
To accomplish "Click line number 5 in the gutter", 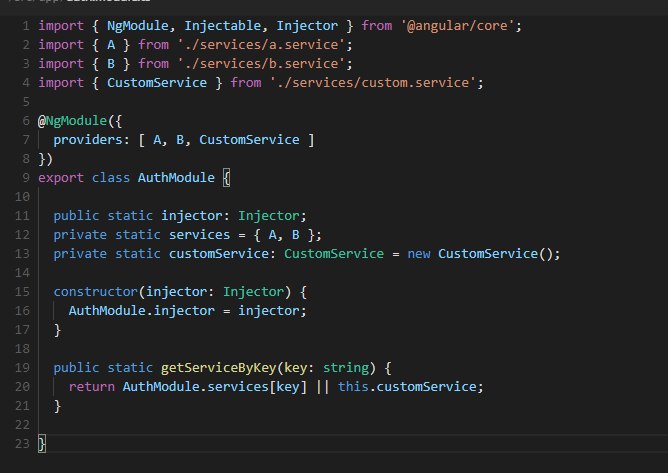I will coord(26,102).
